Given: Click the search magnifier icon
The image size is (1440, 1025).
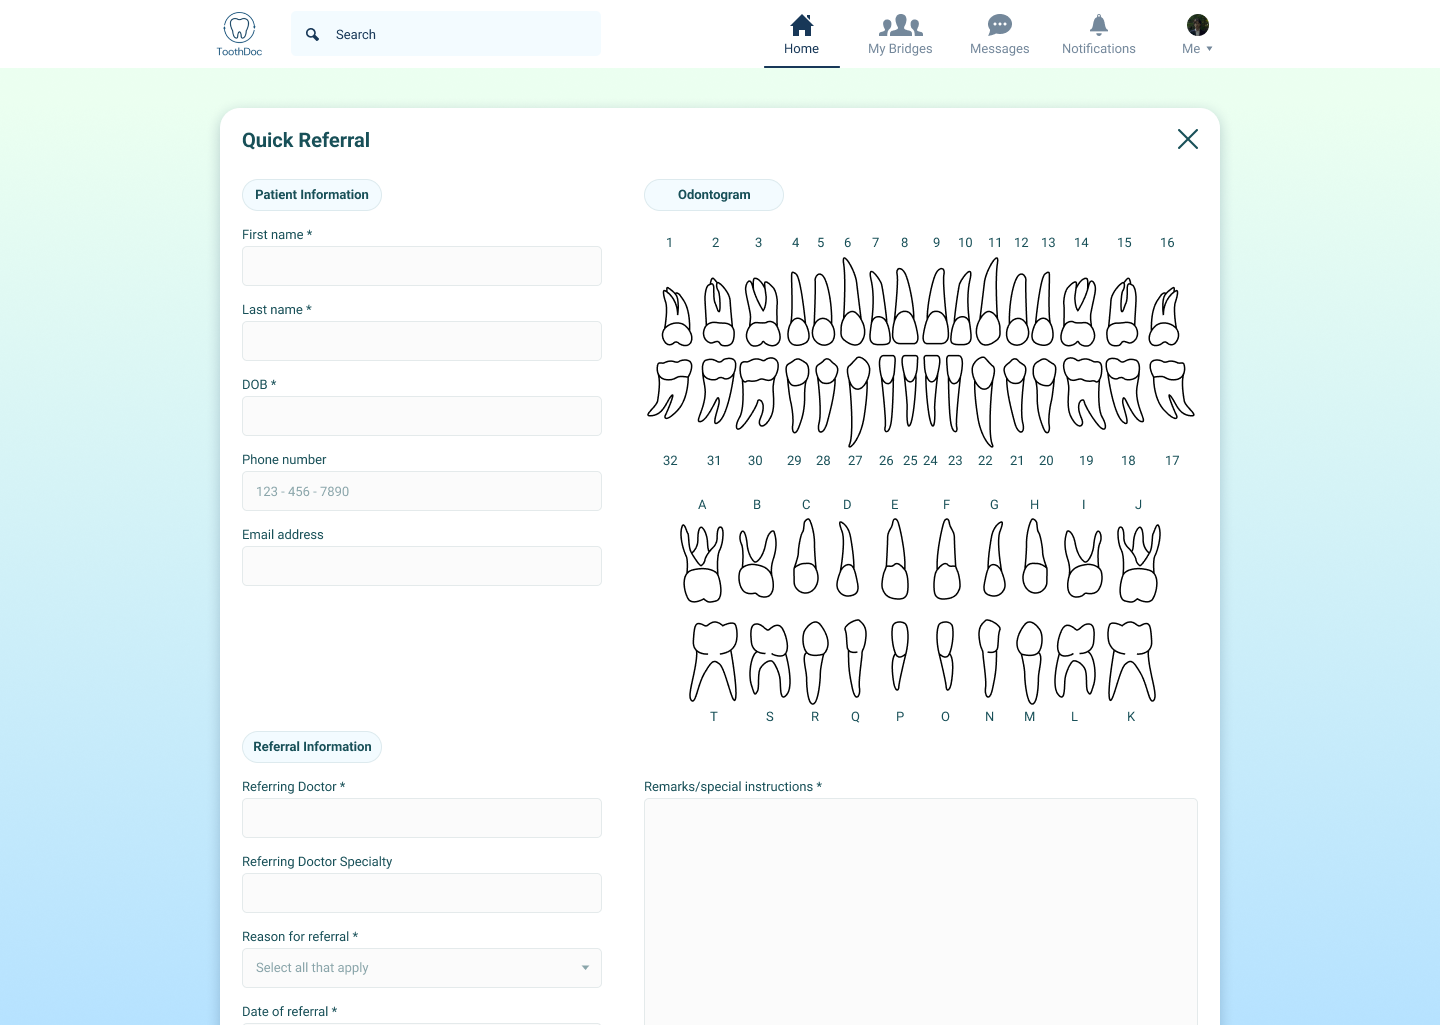Looking at the screenshot, I should point(313,34).
